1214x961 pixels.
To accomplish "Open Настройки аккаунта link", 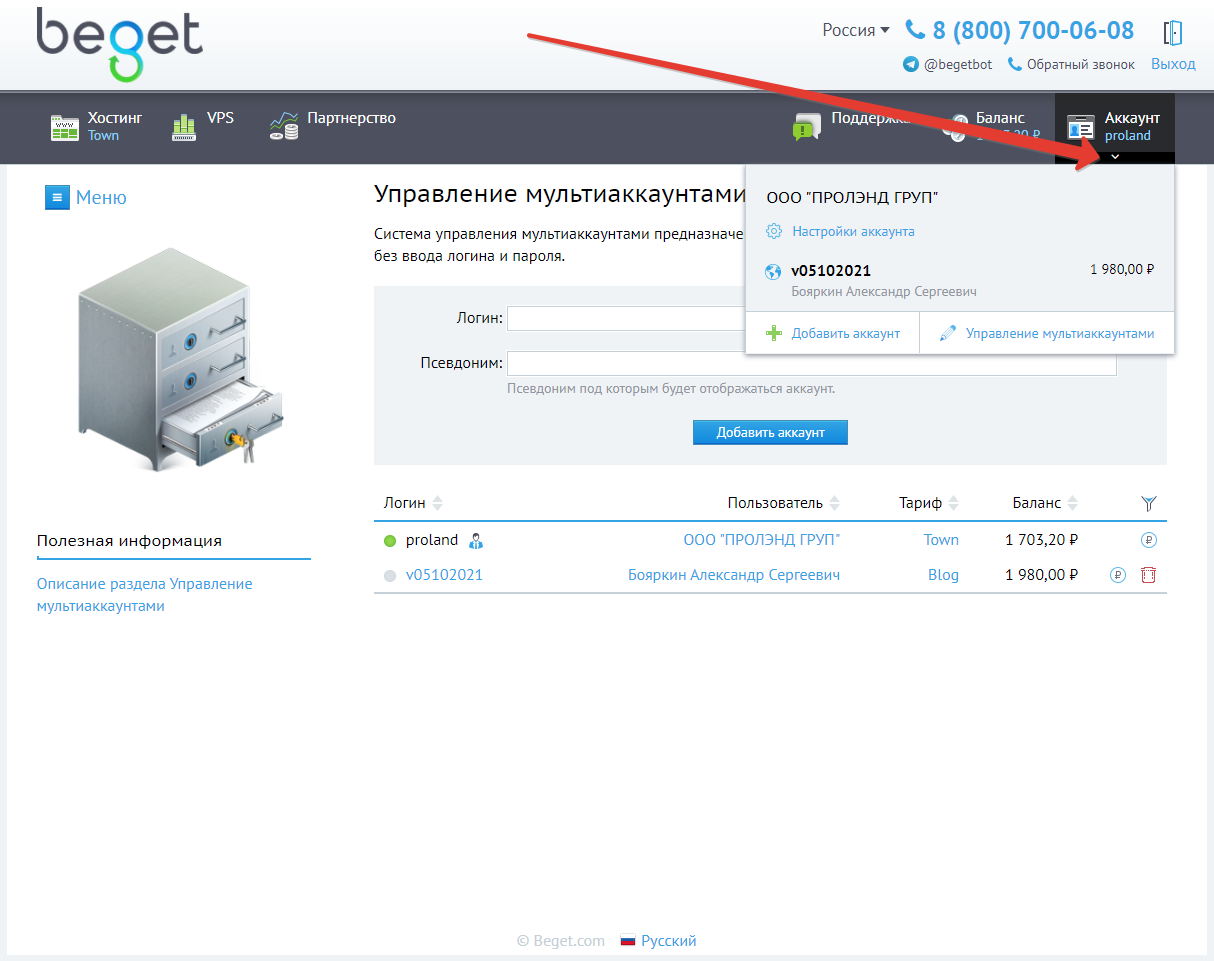I will coord(853,231).
